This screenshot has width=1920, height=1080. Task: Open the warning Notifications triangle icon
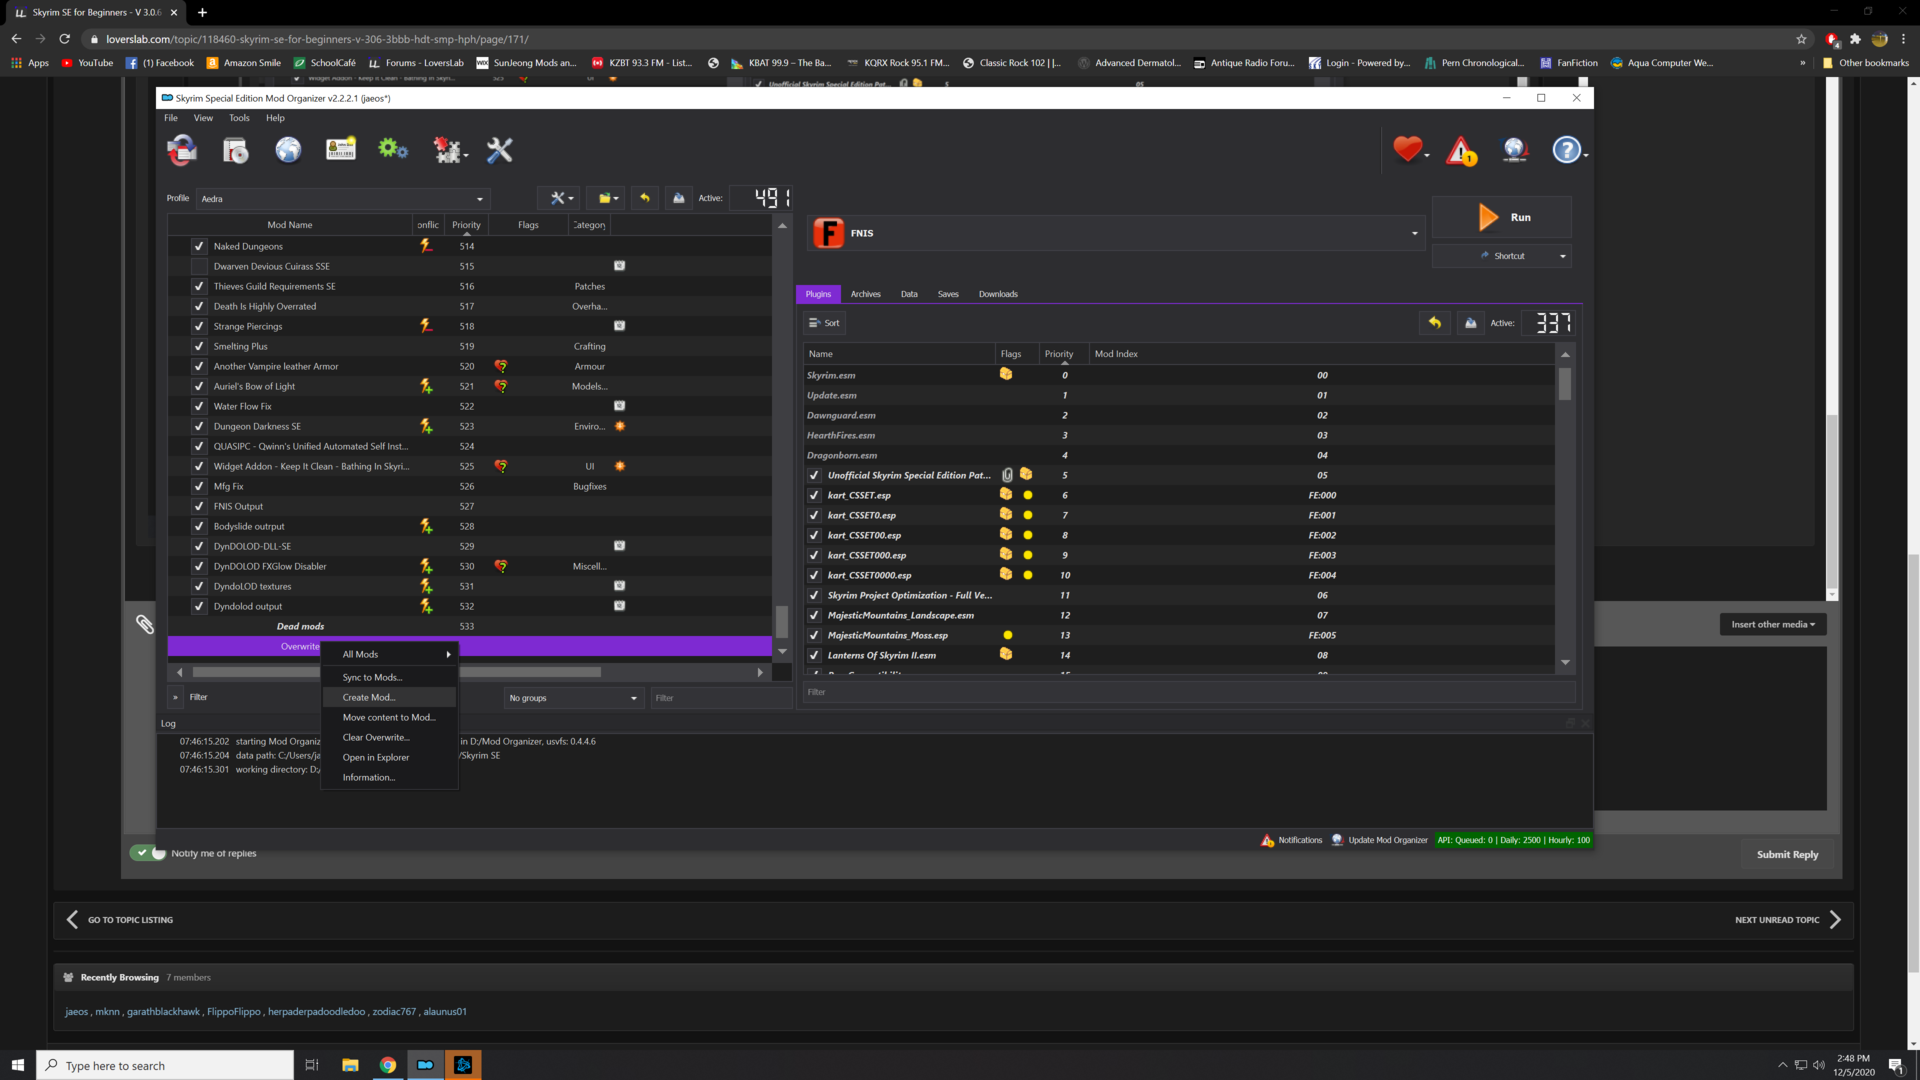1461,151
